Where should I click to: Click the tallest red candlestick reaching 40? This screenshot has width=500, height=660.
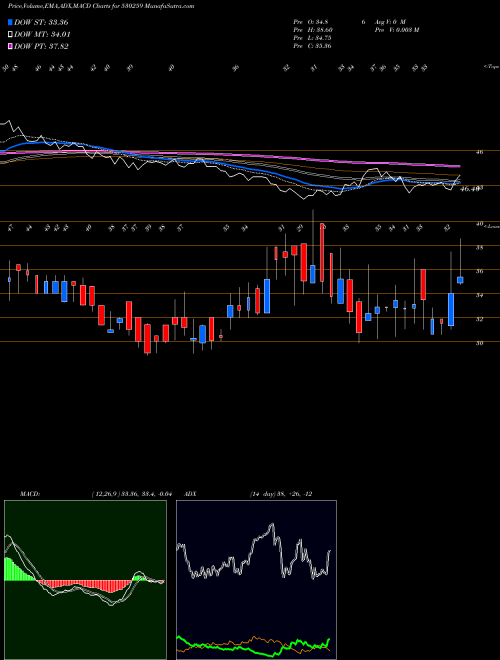(322, 253)
